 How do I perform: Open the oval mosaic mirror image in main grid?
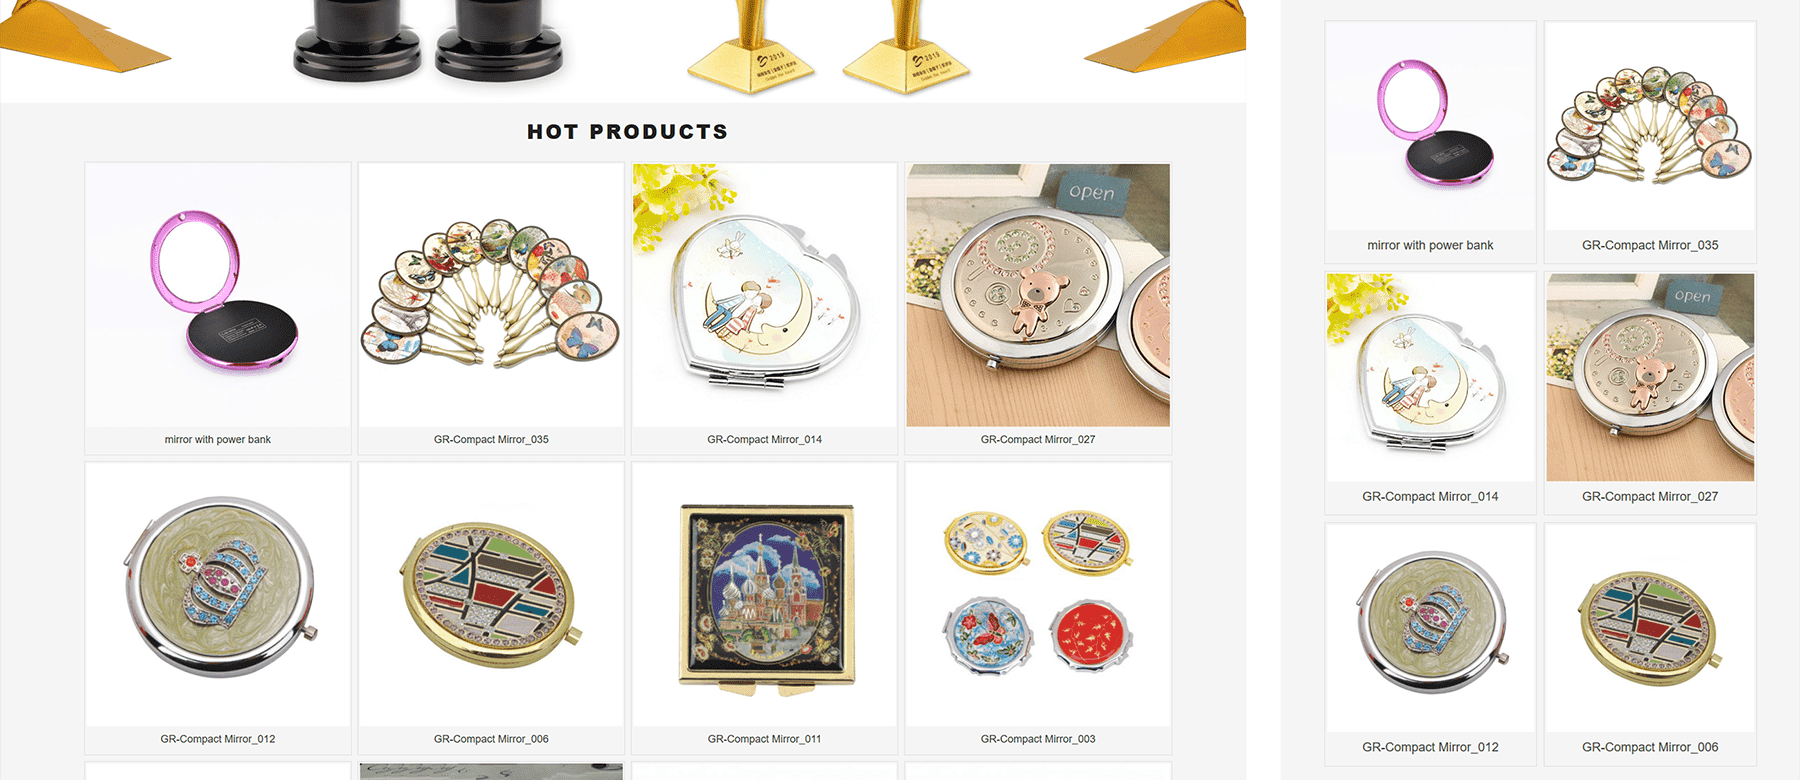tap(491, 595)
